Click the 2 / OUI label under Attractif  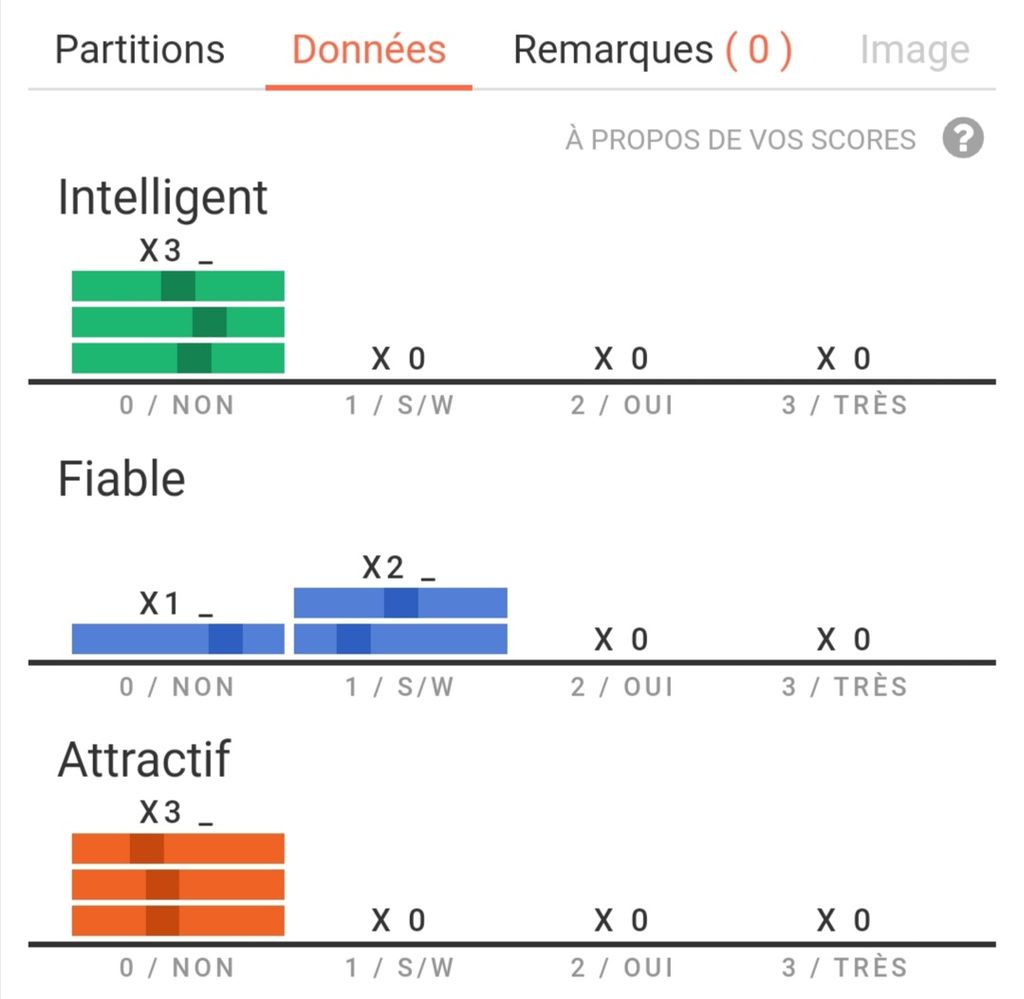tap(622, 968)
